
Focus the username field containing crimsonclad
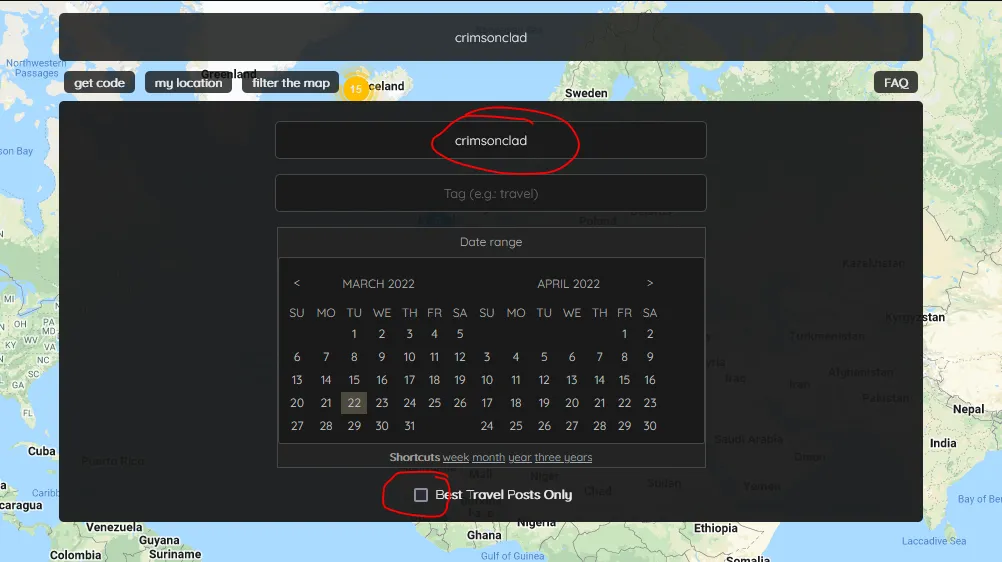[491, 140]
